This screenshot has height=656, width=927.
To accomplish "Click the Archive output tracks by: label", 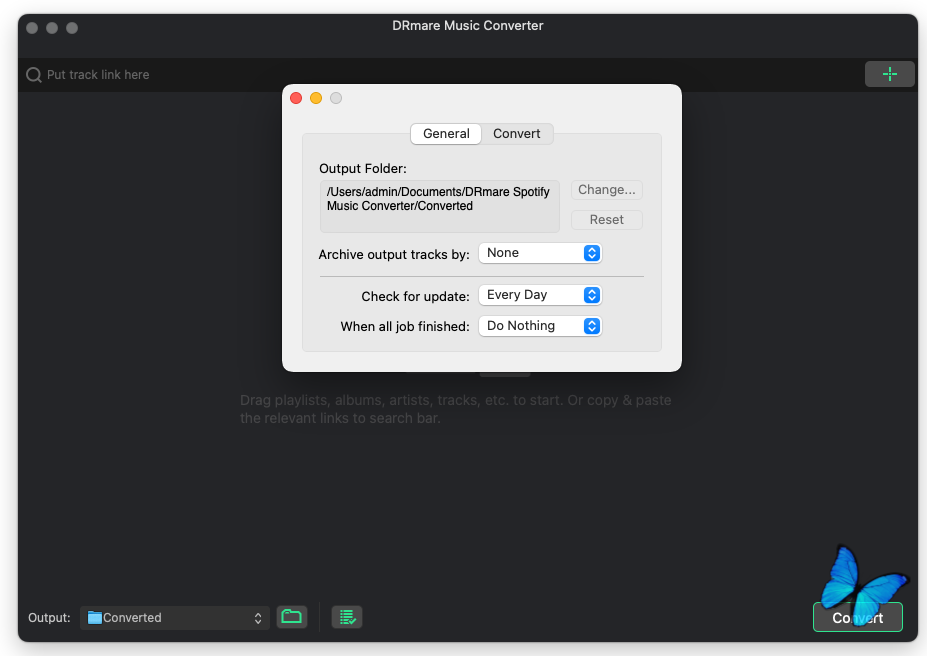I will pyautogui.click(x=394, y=254).
